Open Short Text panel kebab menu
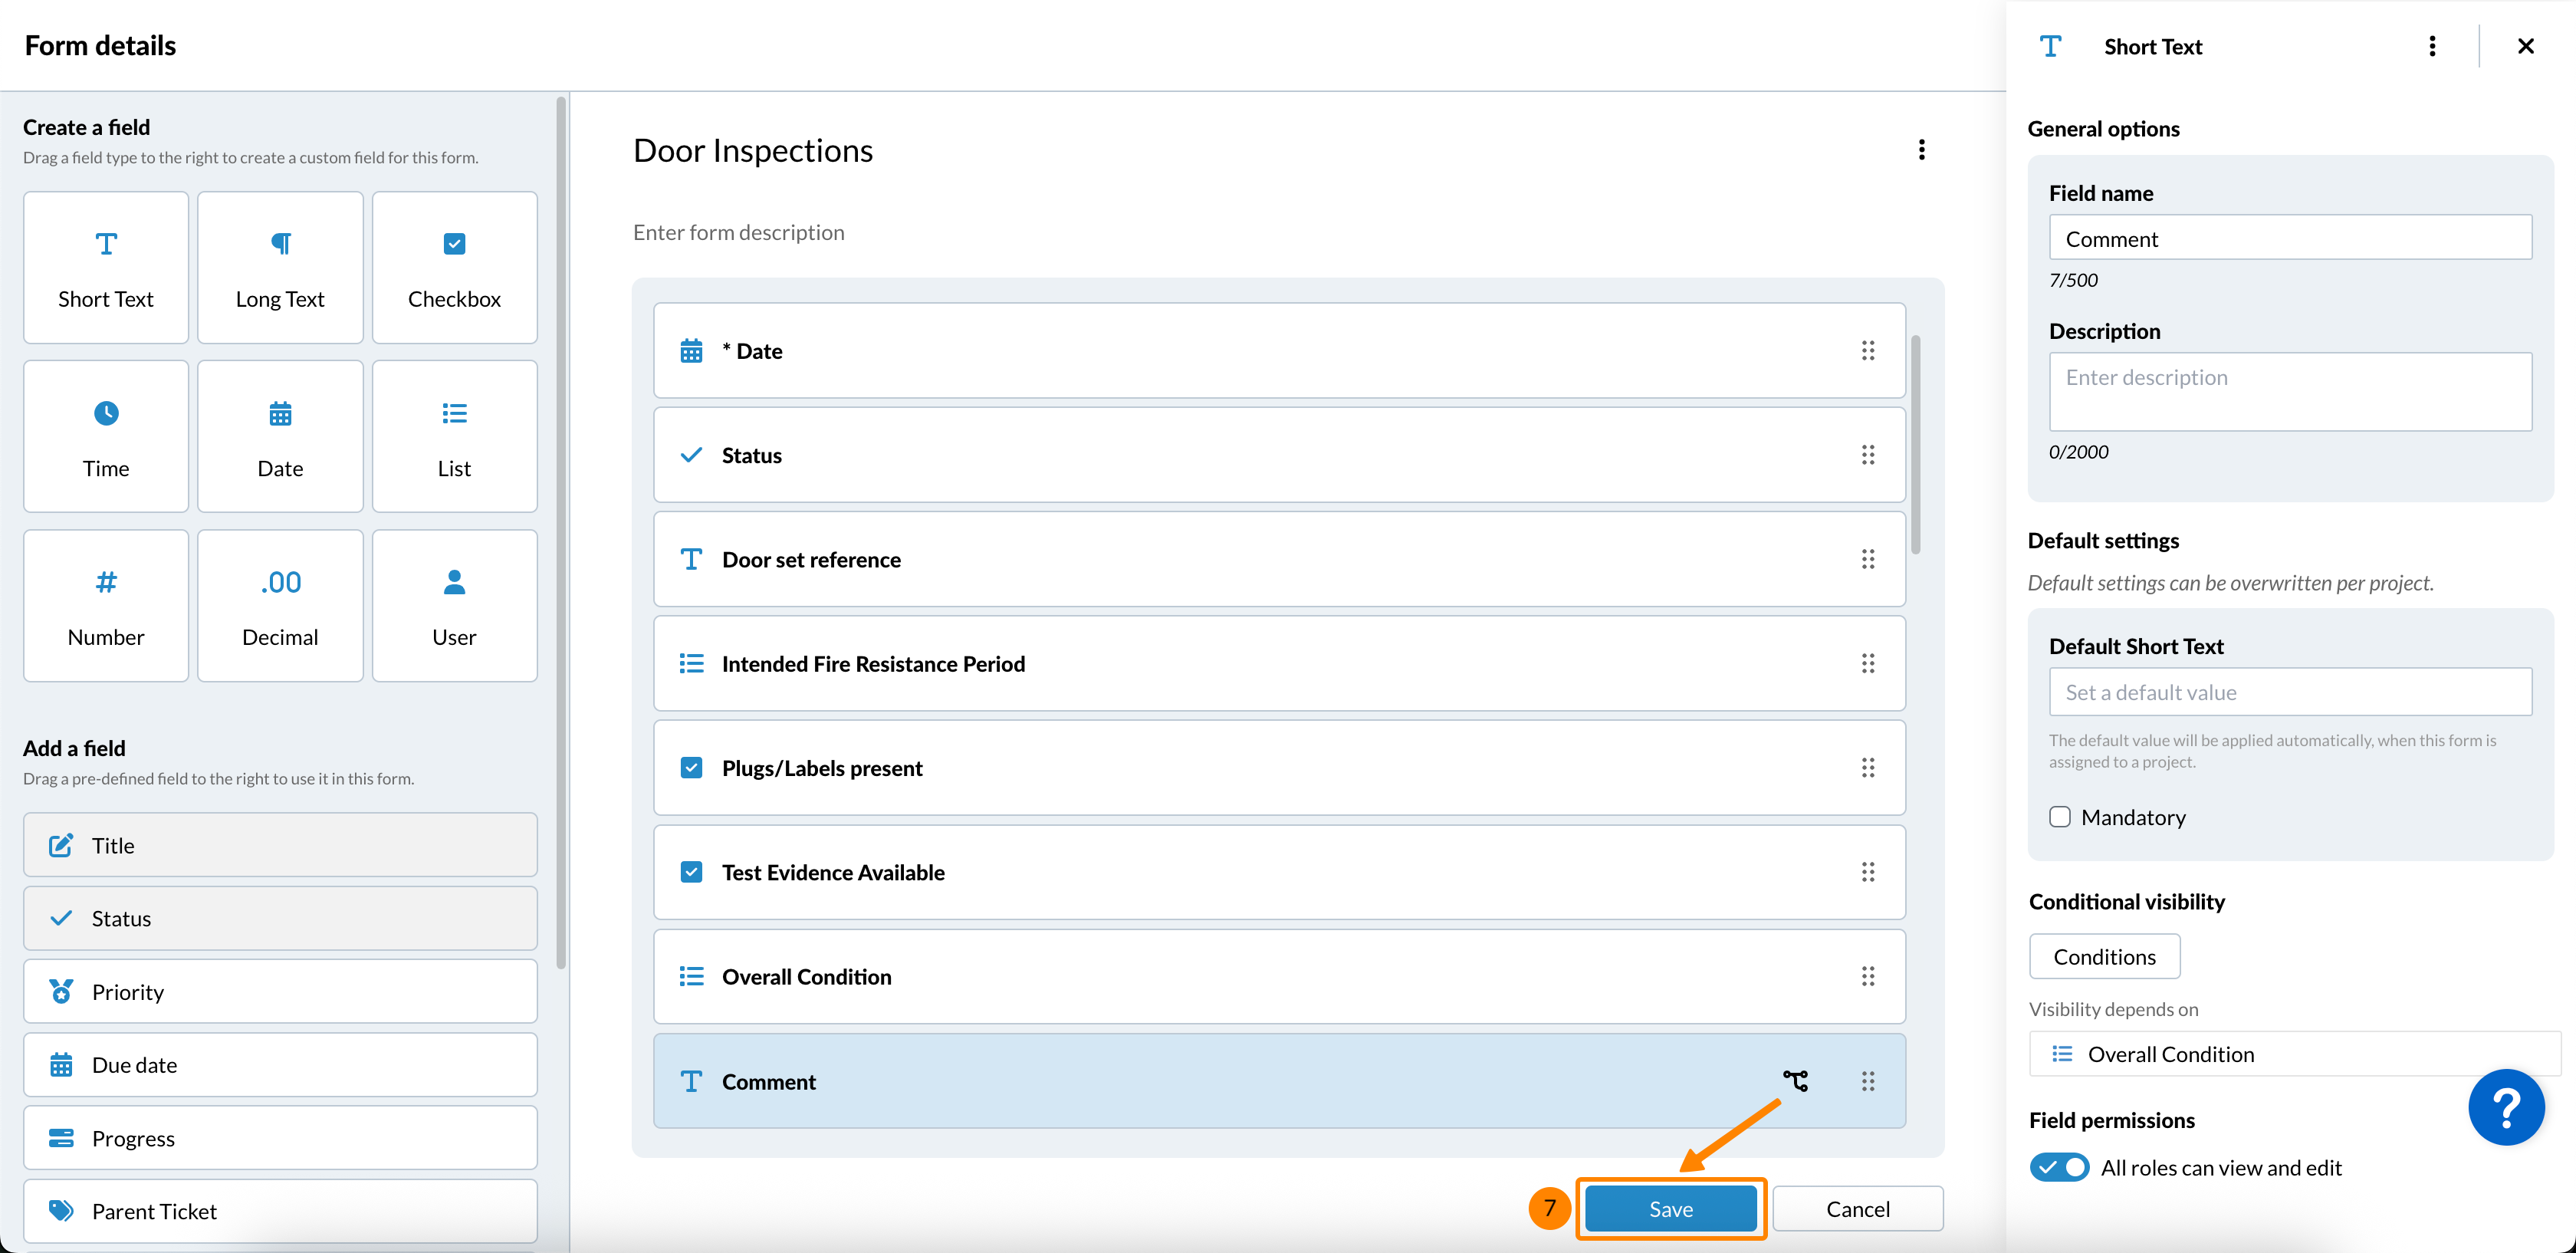2576x1253 pixels. tap(2432, 47)
